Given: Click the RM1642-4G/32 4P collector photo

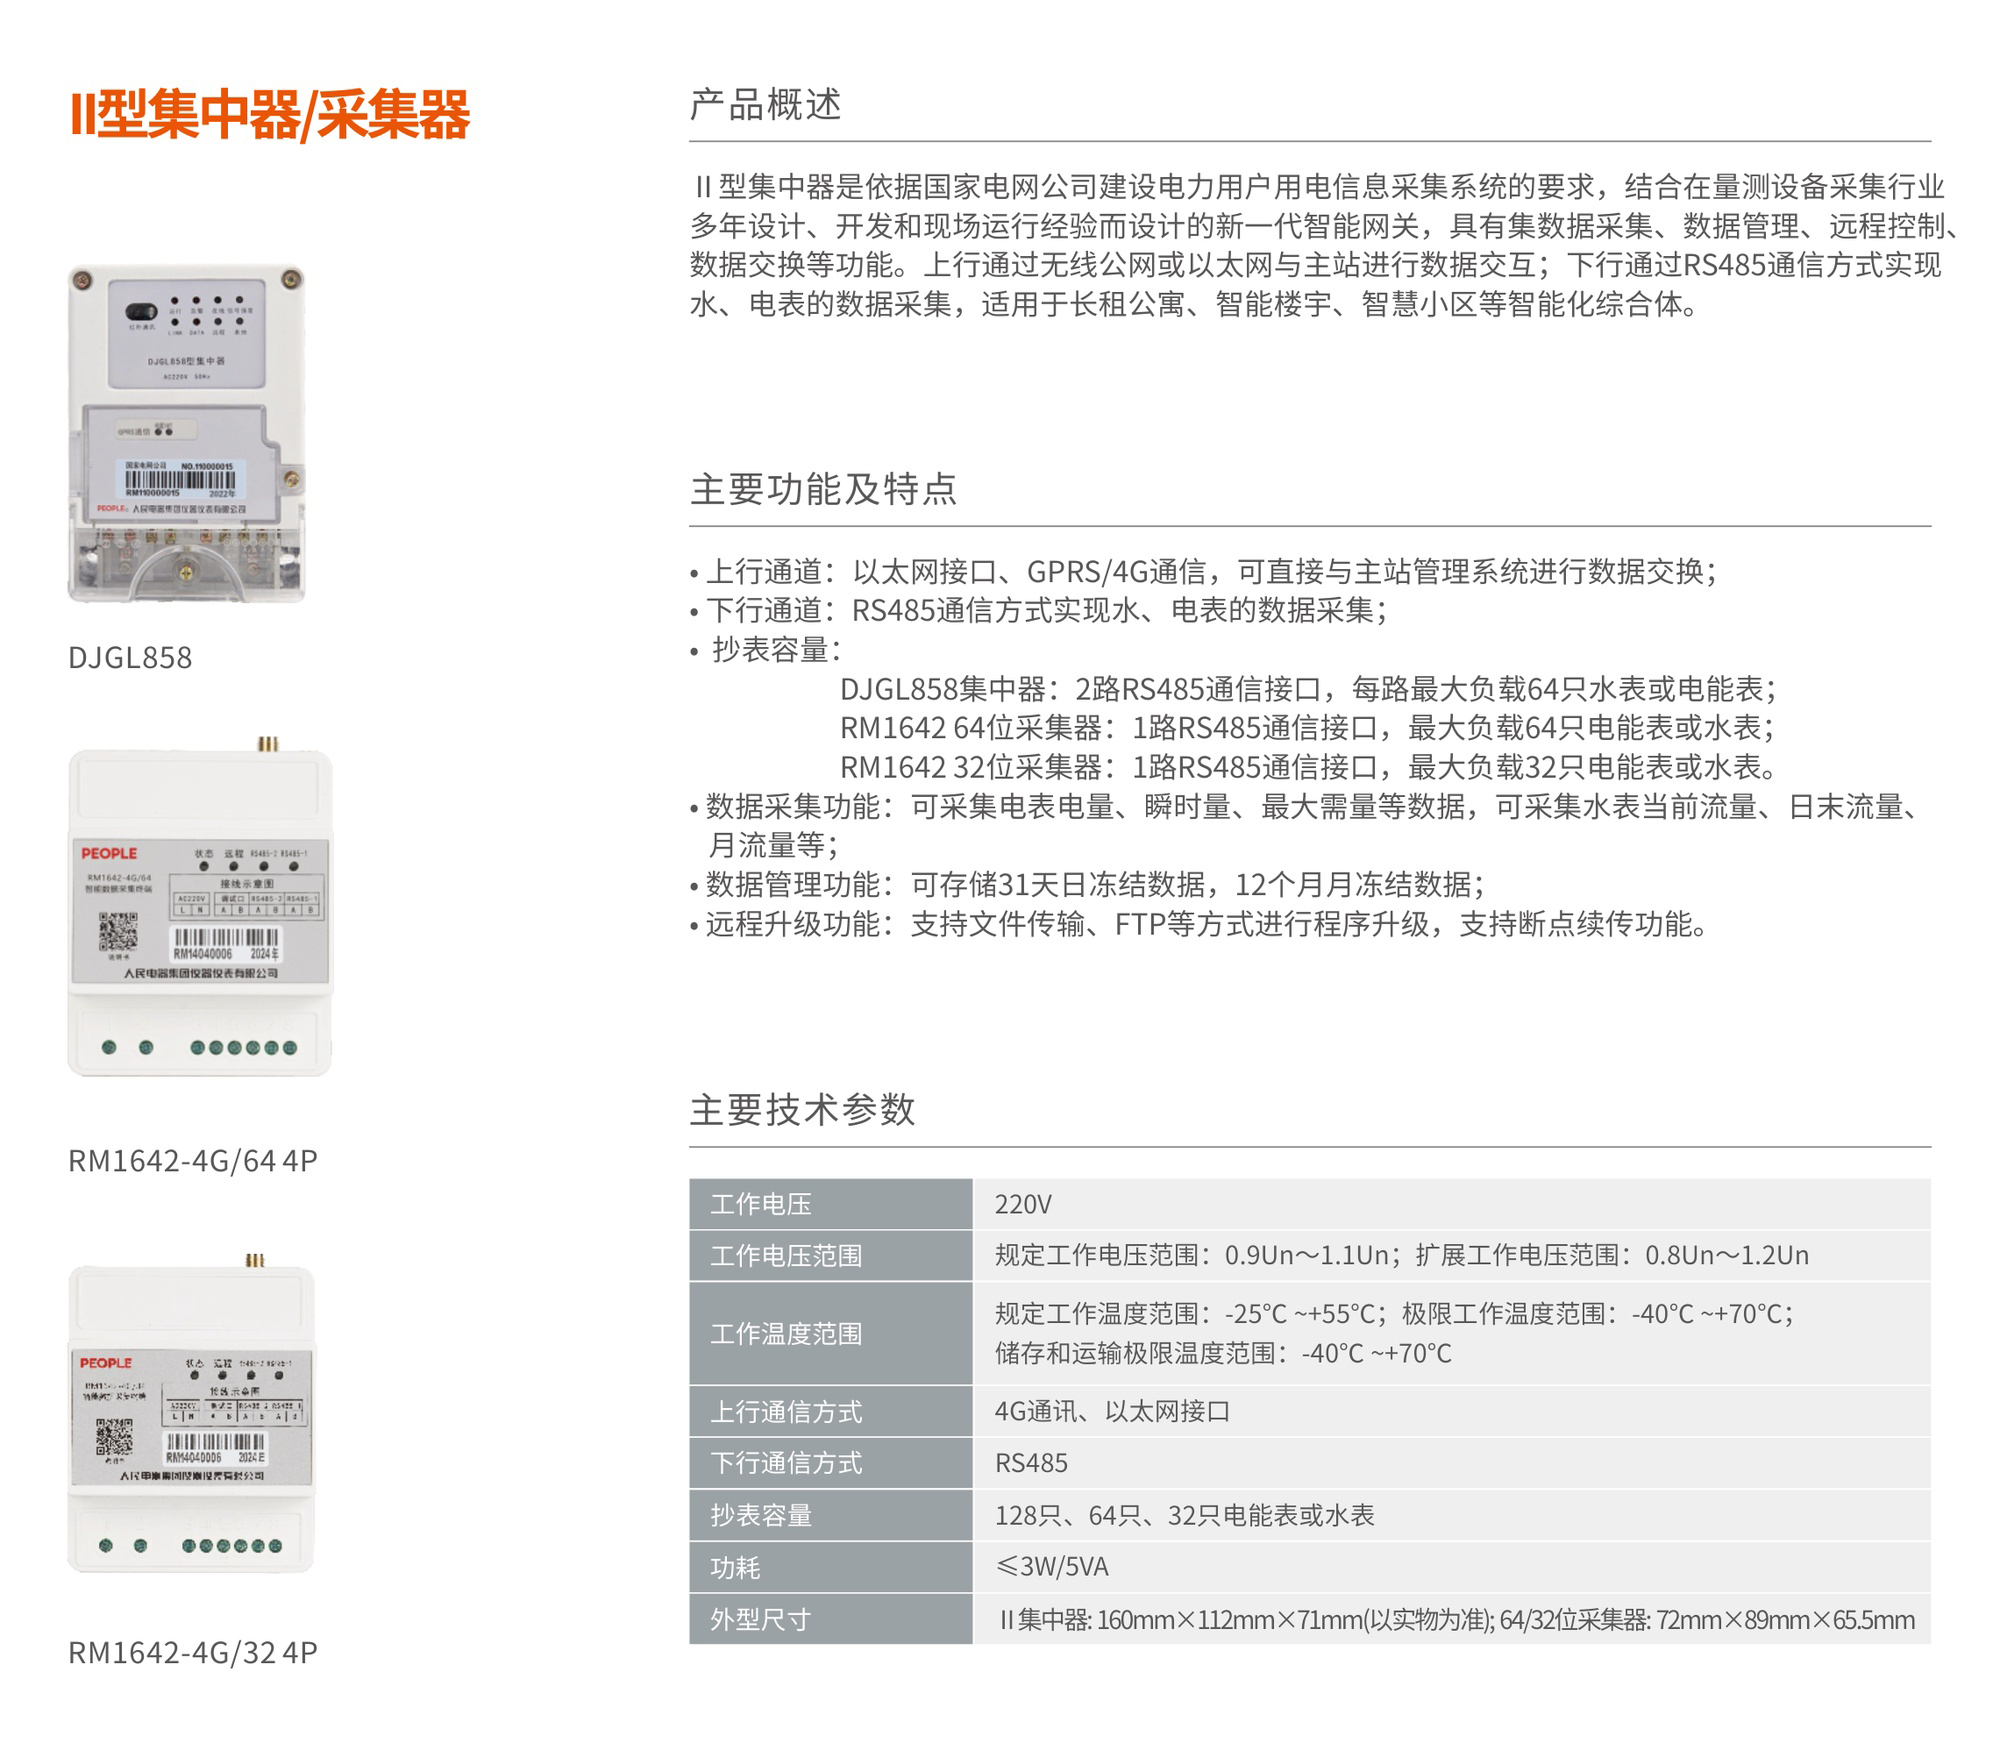Looking at the screenshot, I should click(192, 1420).
